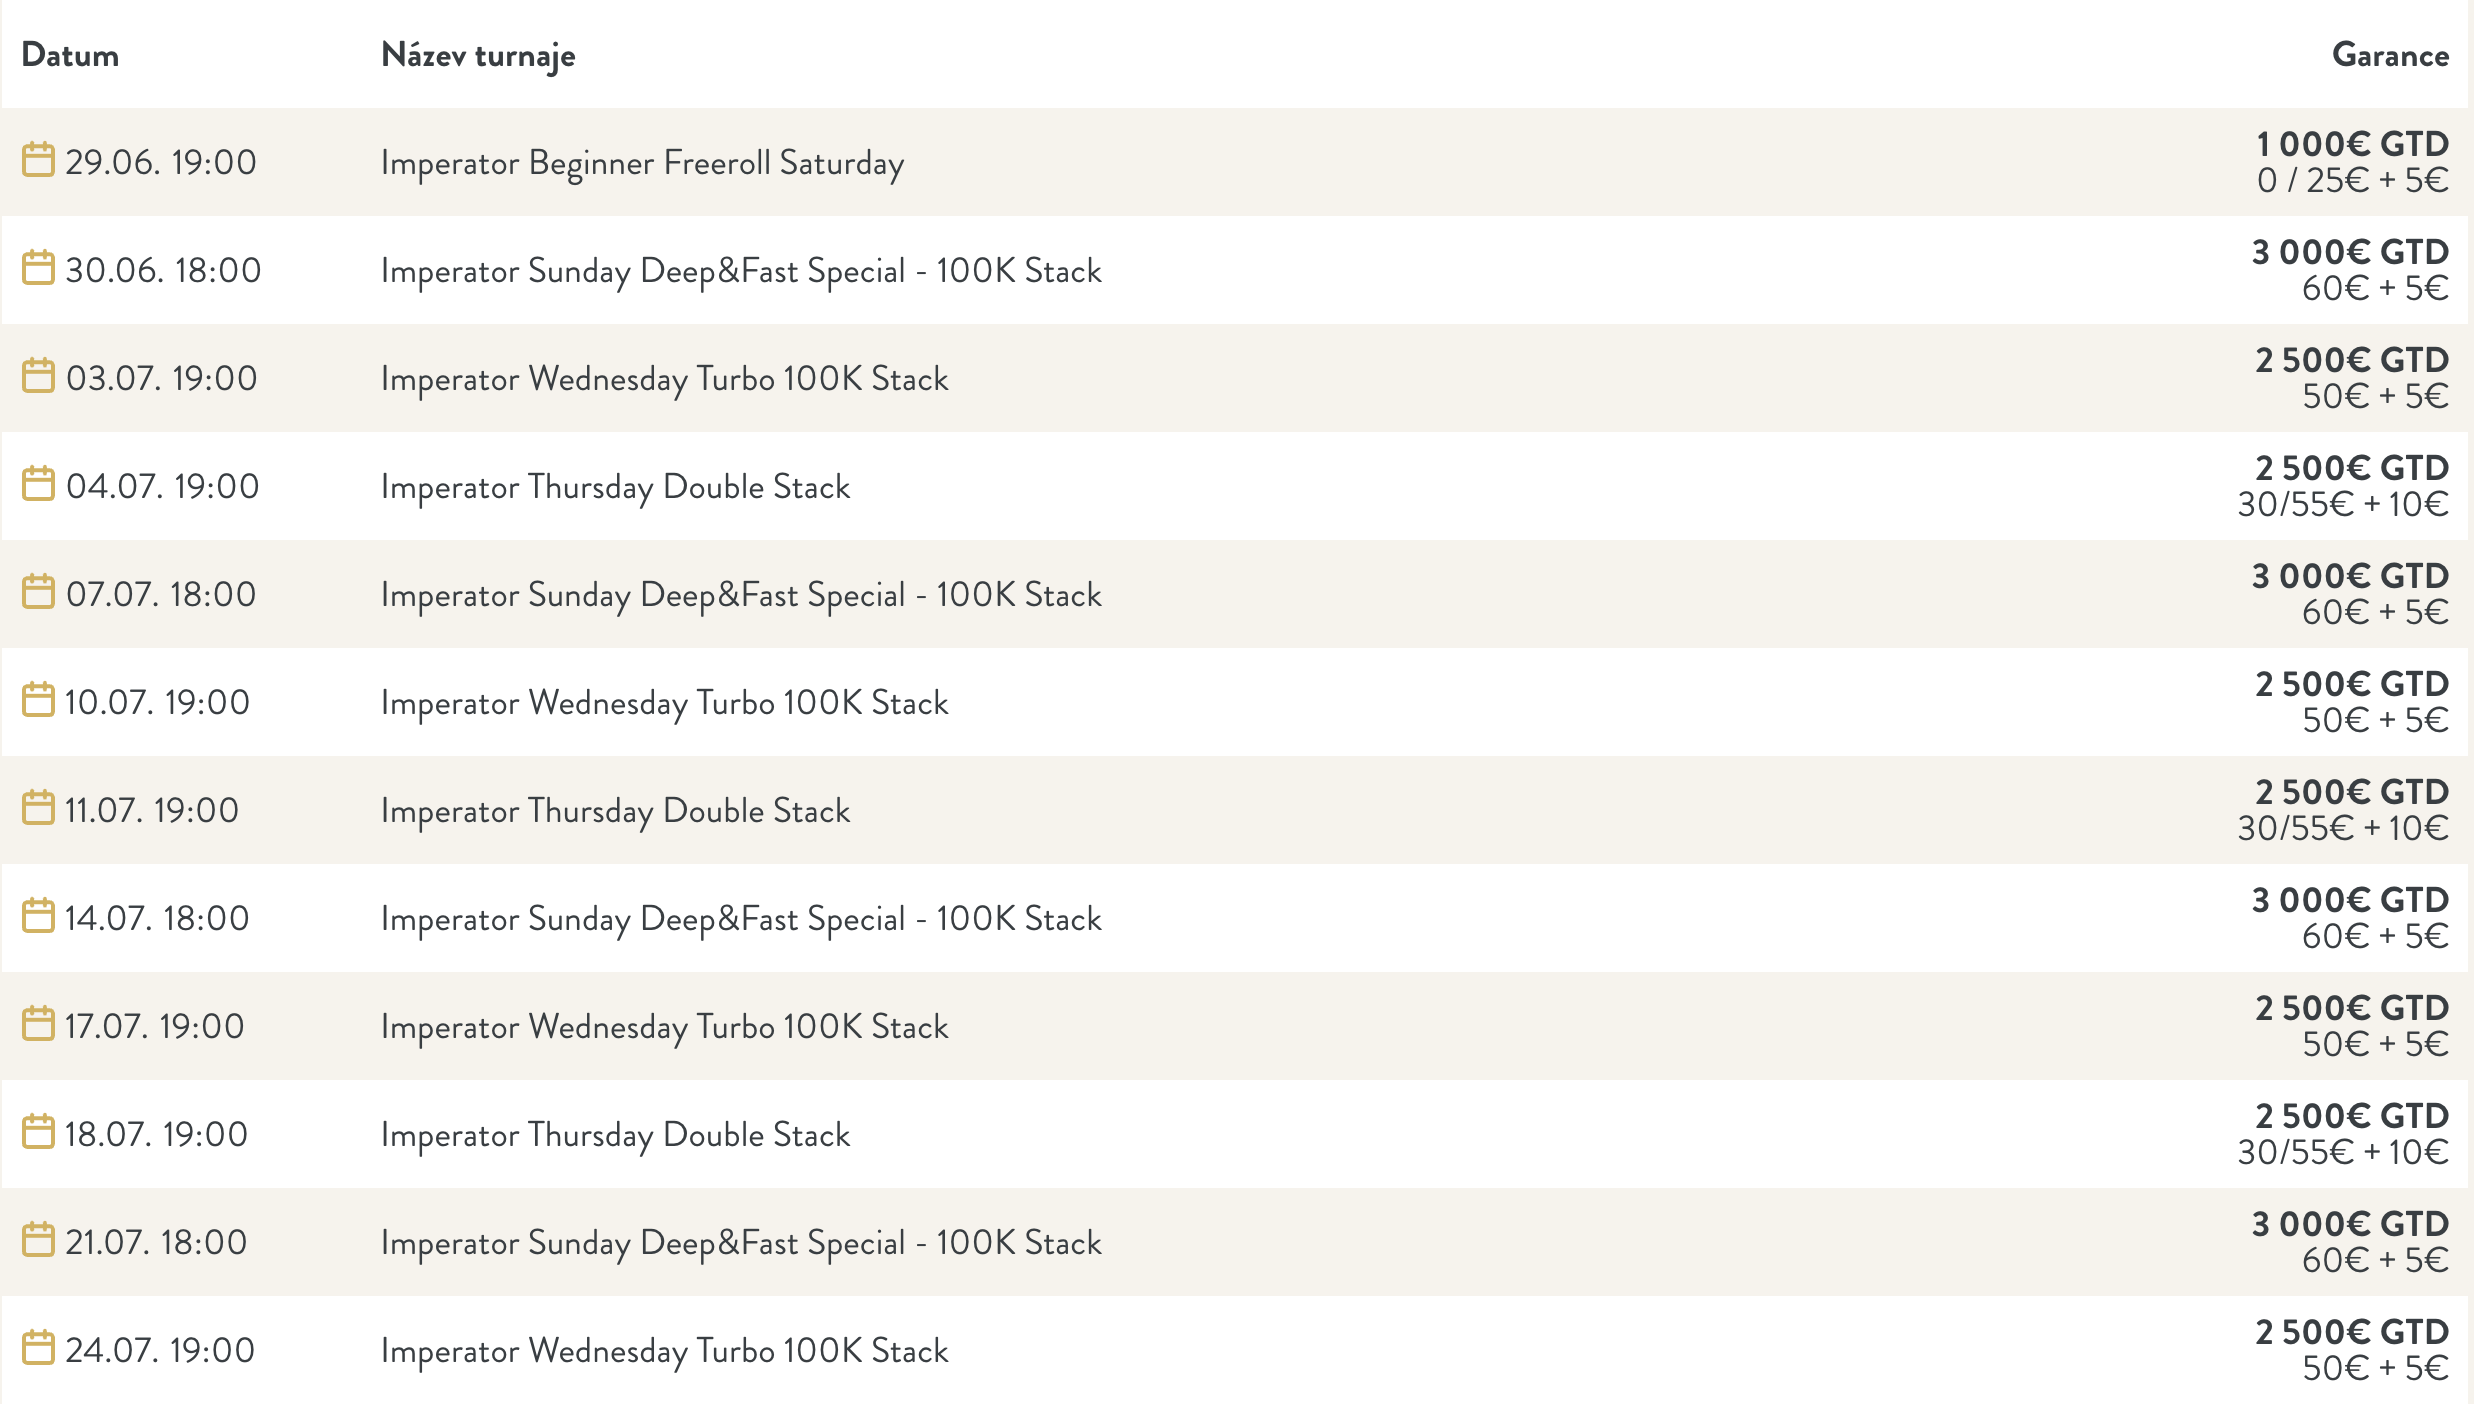
Task: Open Wednesday Turbo 100K Stack on 17.07.
Action: click(664, 1027)
